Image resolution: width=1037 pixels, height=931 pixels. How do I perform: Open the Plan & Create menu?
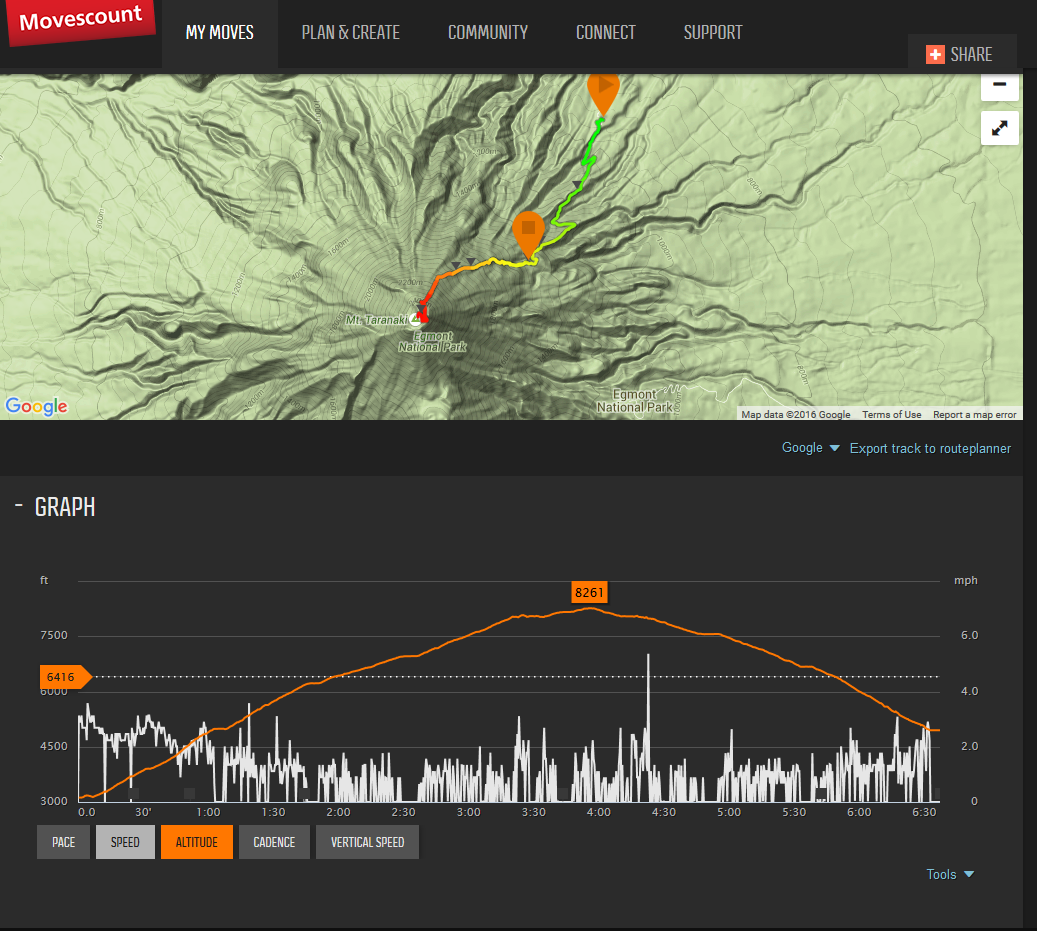(351, 33)
